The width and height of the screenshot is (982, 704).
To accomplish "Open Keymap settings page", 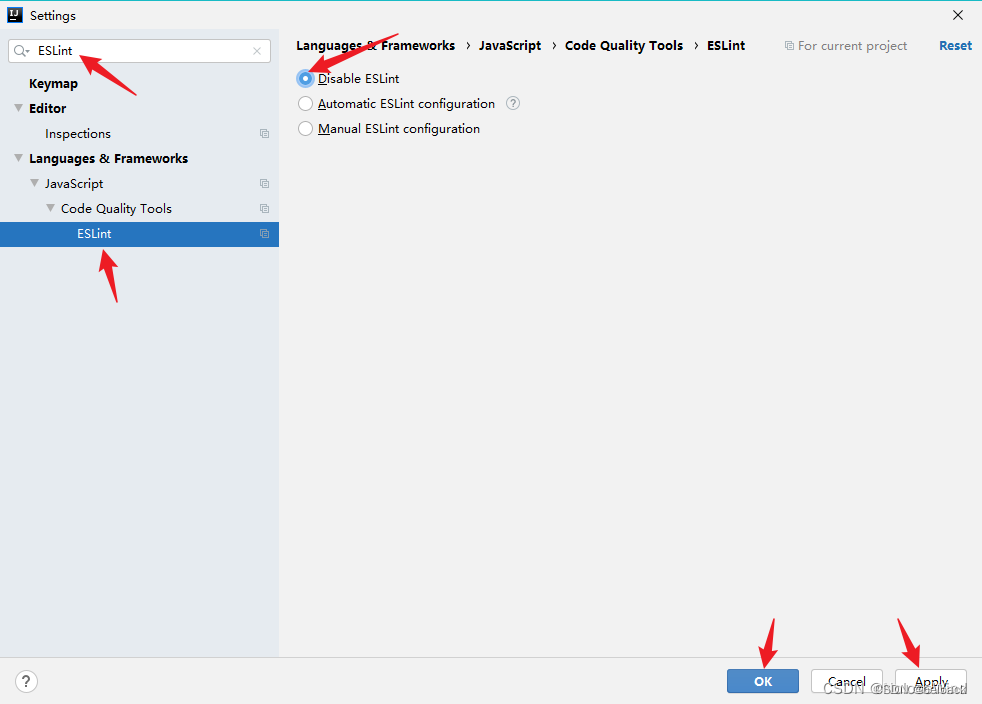I will coord(53,83).
